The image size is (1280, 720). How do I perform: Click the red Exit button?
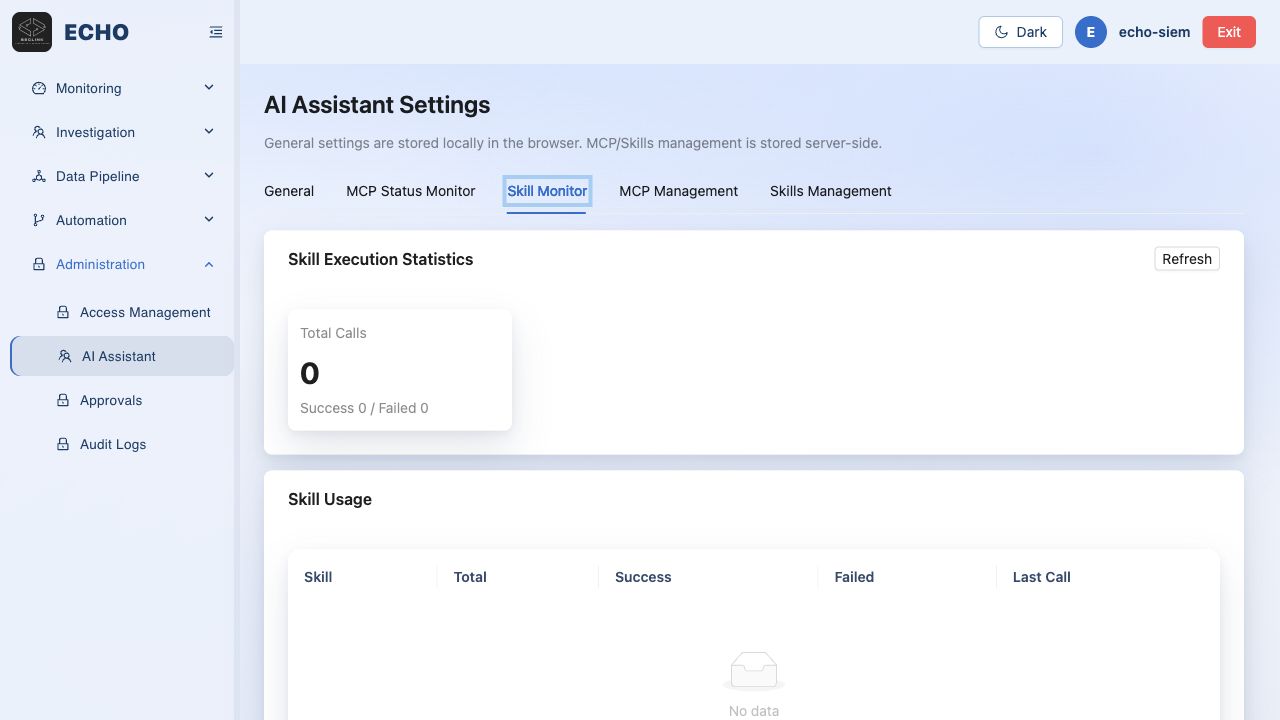[x=1229, y=32]
